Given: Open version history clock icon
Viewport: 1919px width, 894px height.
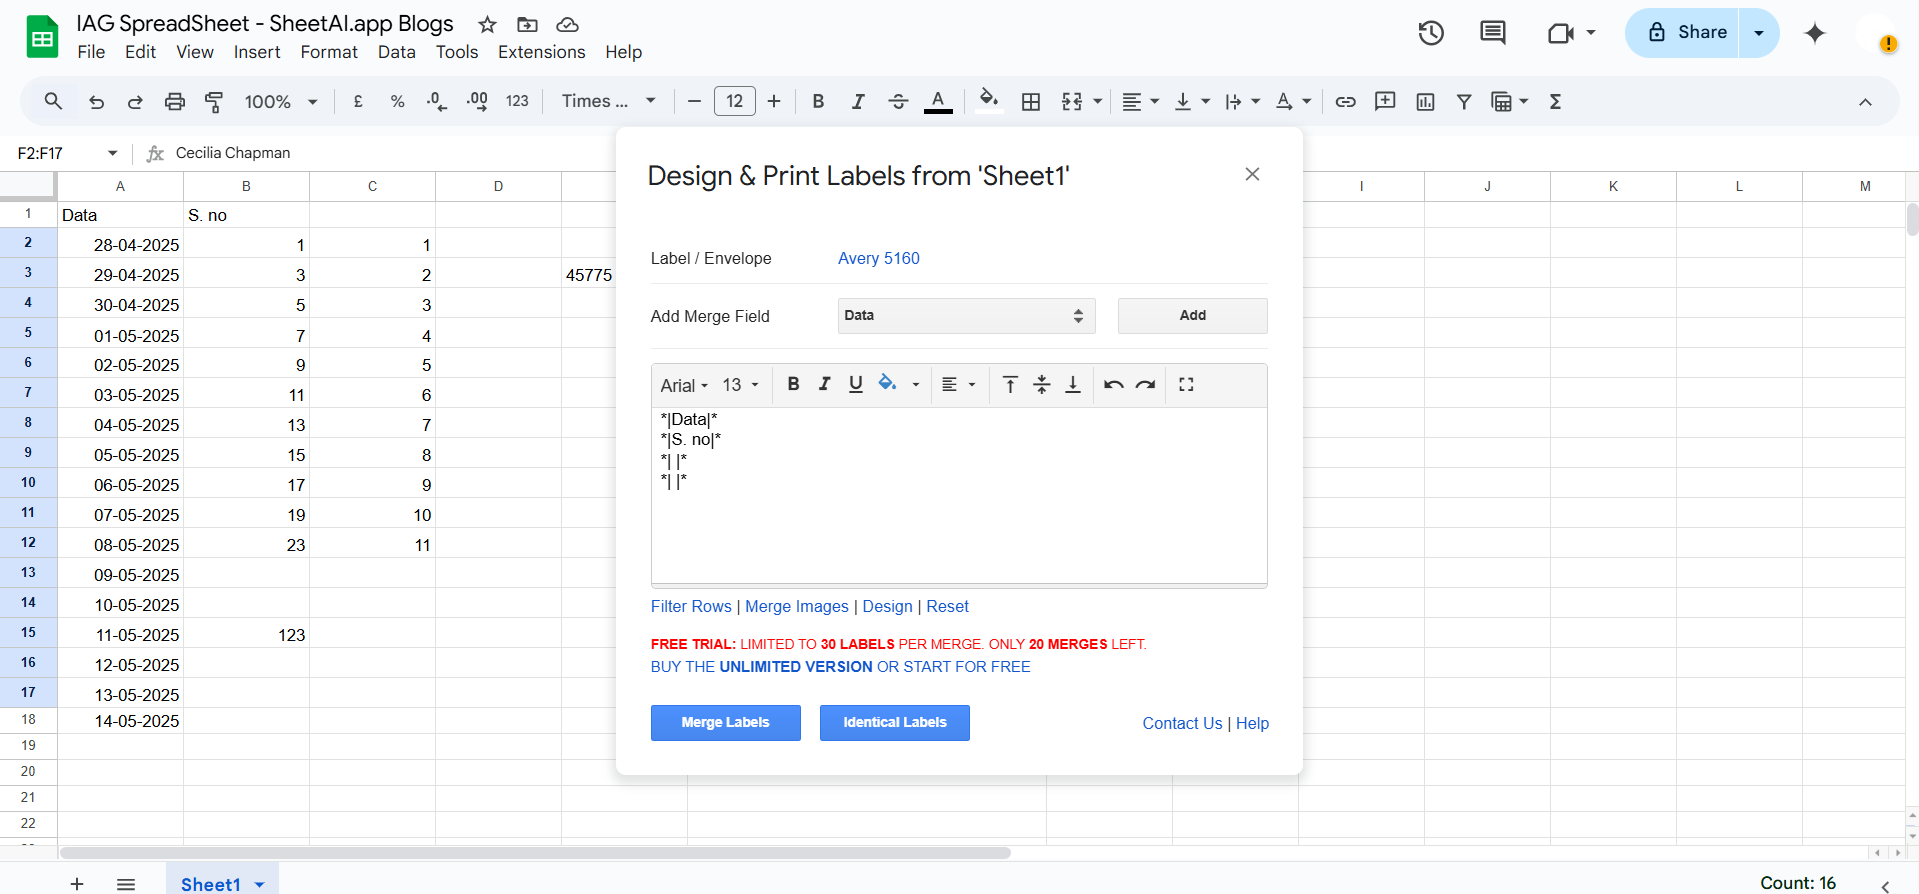Looking at the screenshot, I should pos(1431,33).
